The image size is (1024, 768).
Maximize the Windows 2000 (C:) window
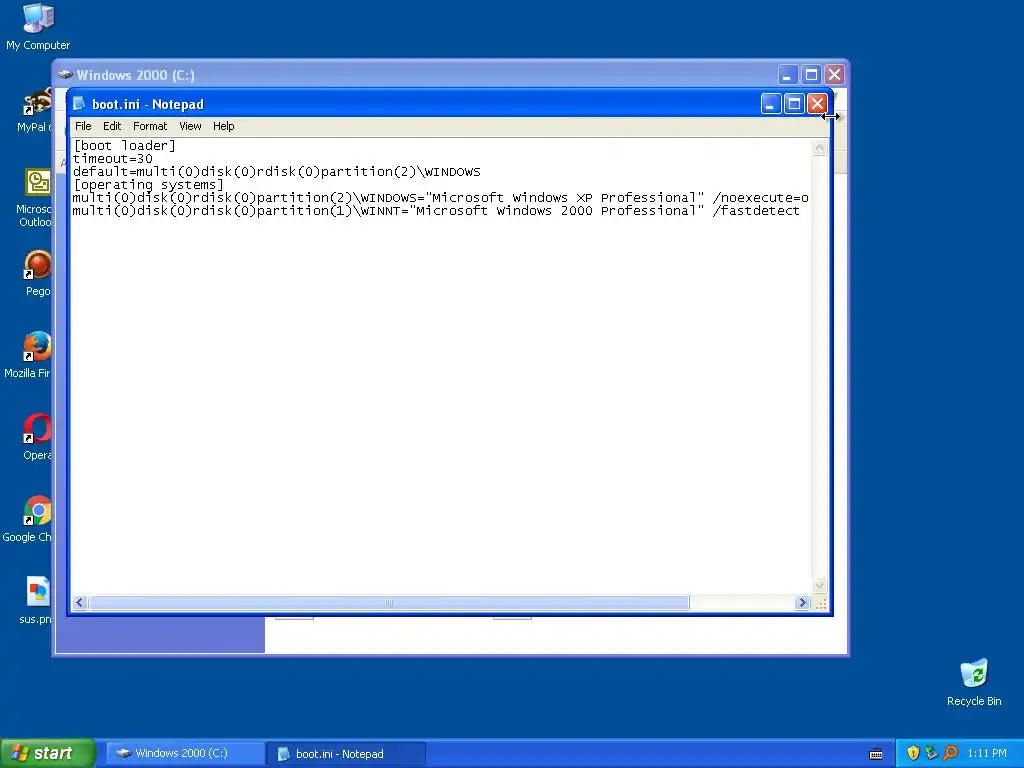[x=811, y=74]
